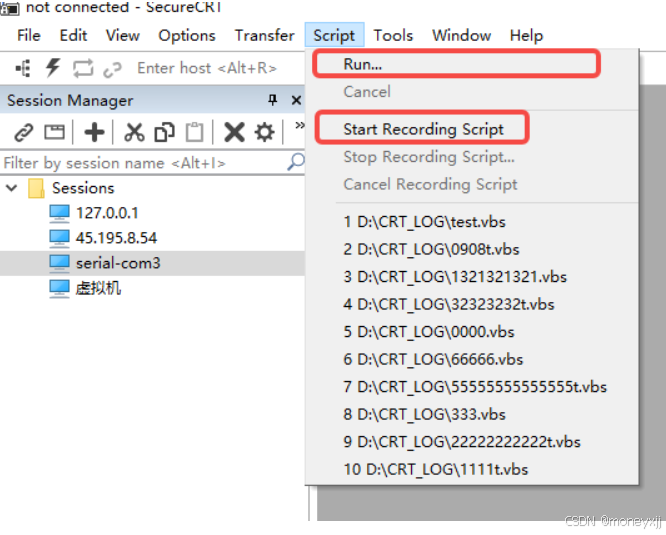Screen dimensions: 666x535
Task: Open the Tools menu
Action: pyautogui.click(x=393, y=35)
